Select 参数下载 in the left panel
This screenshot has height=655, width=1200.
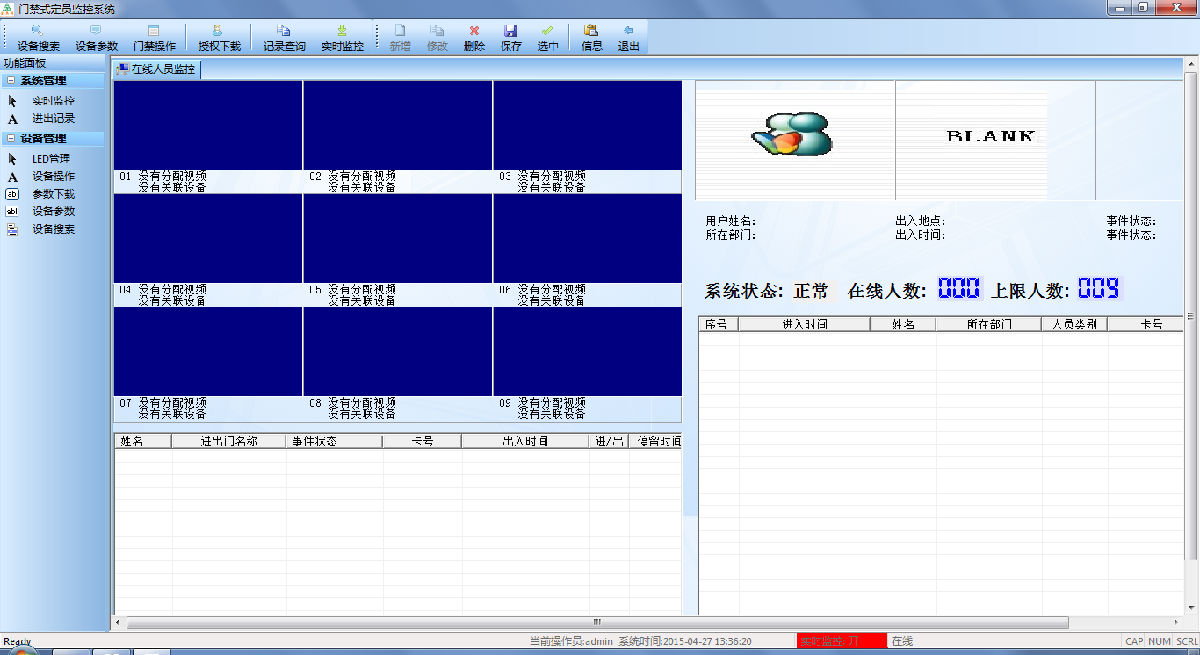53,194
